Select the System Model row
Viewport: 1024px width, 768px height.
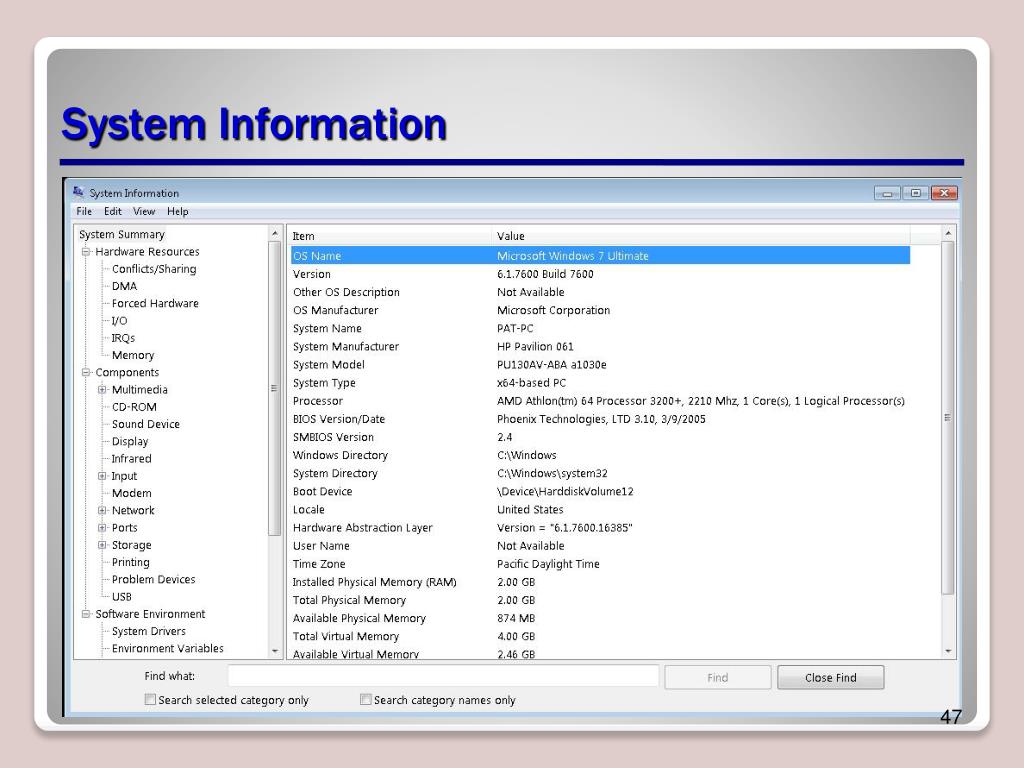click(600, 365)
